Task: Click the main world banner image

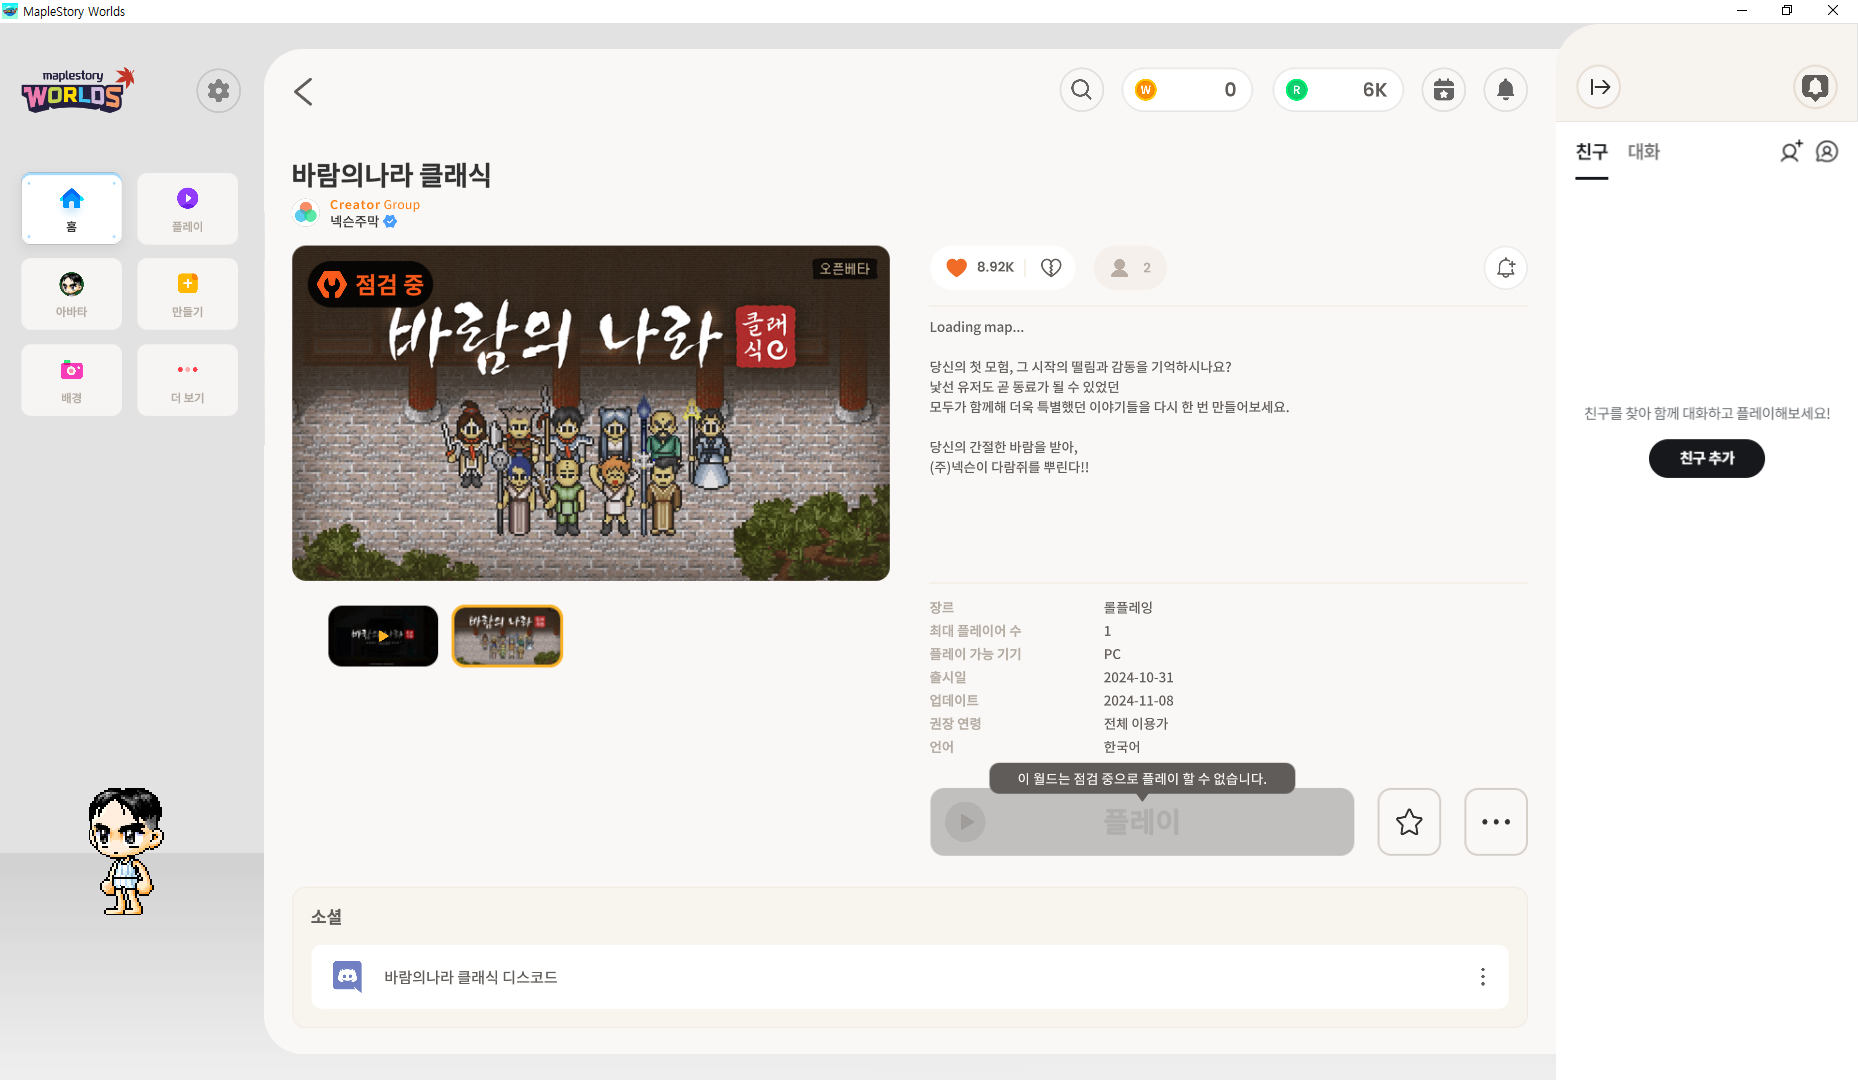Action: pos(590,413)
